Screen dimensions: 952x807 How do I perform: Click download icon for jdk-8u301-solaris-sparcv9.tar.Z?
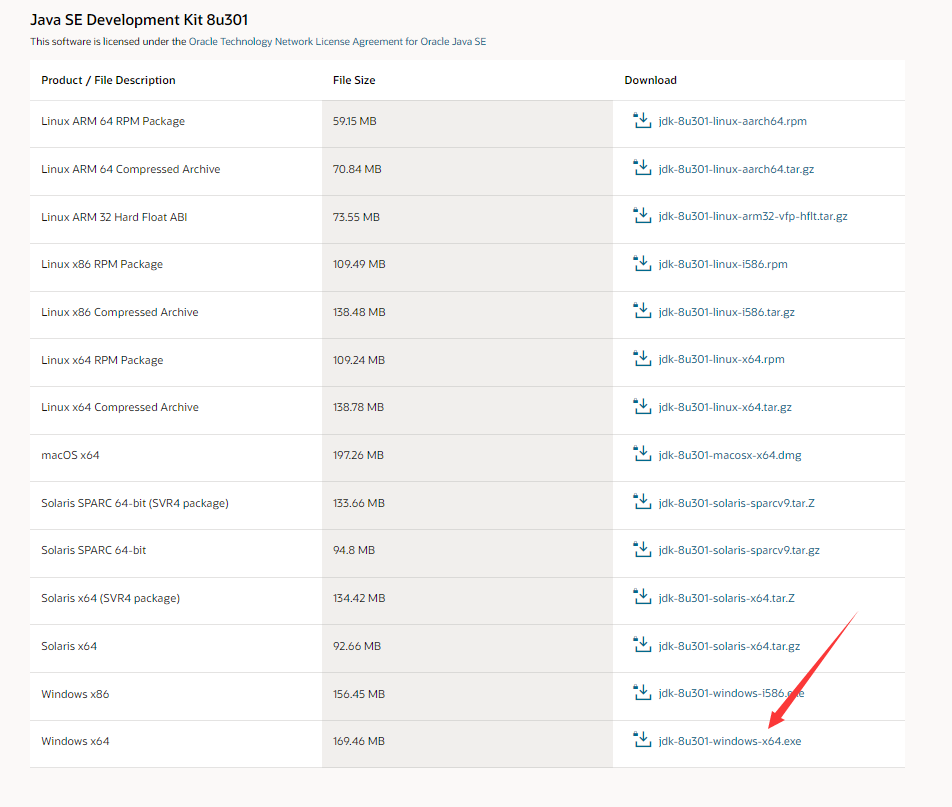point(642,502)
